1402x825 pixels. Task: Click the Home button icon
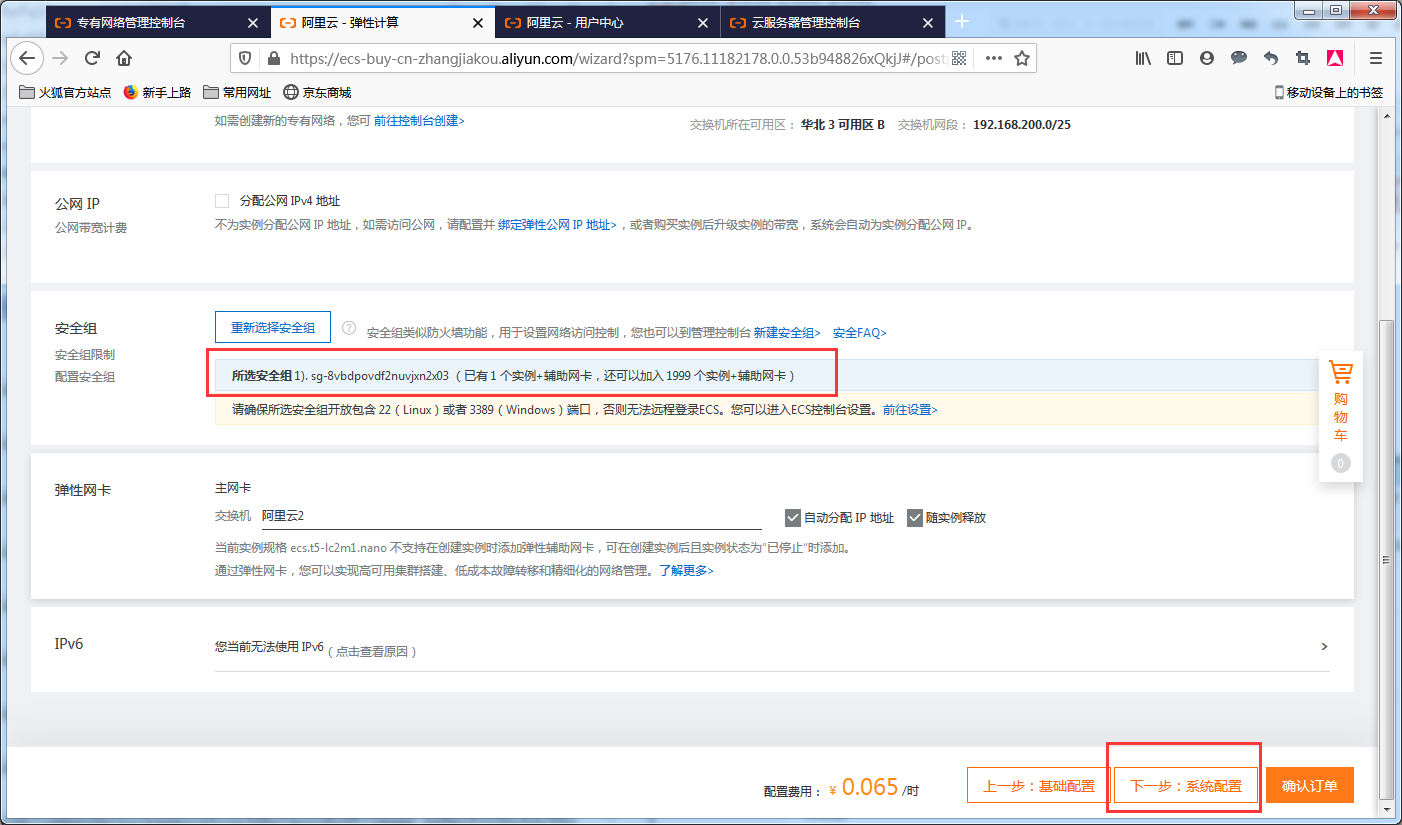(124, 58)
